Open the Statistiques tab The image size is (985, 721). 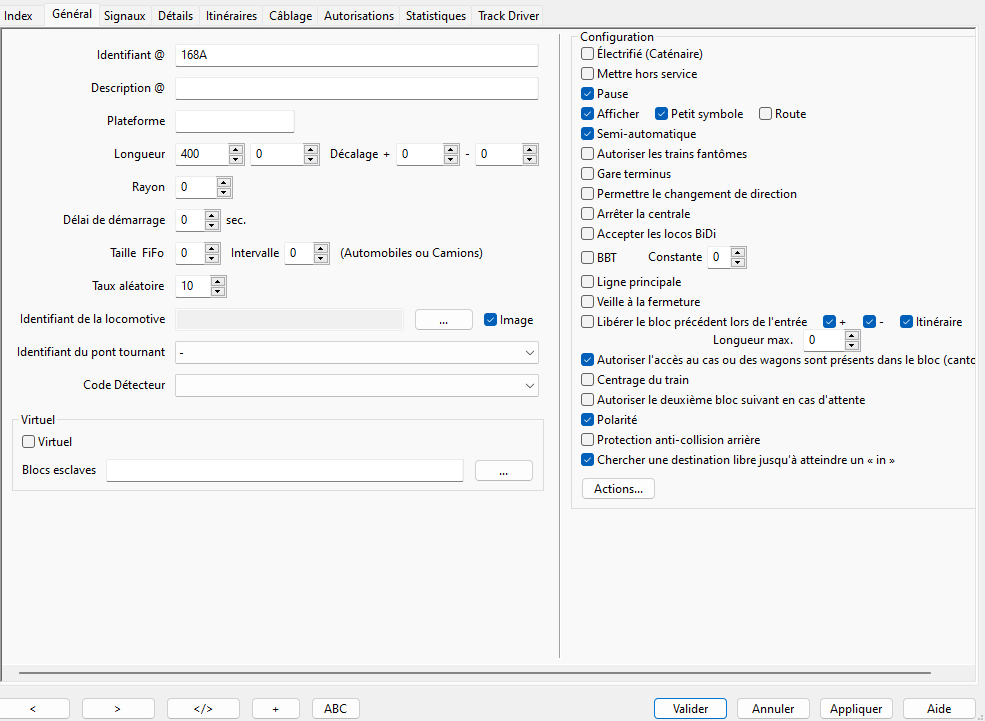pos(436,16)
